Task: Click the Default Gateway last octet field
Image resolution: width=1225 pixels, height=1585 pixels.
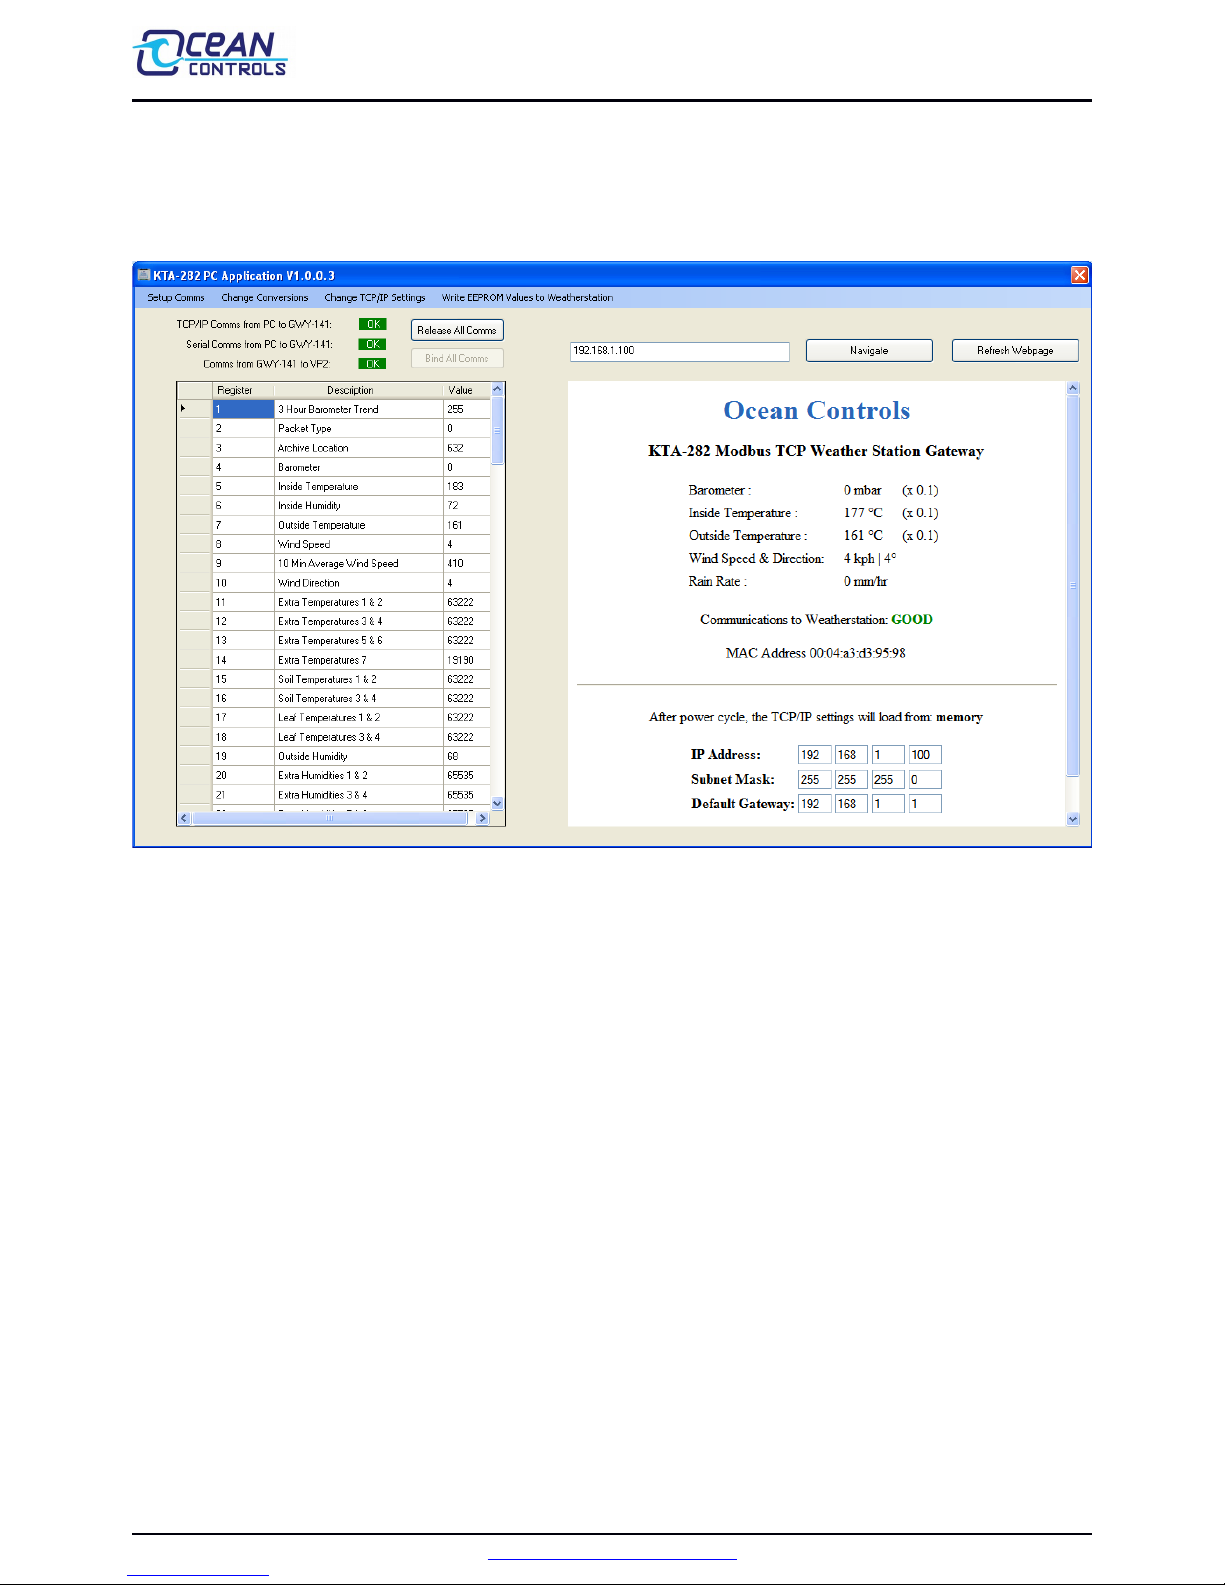Action: pyautogui.click(x=925, y=803)
